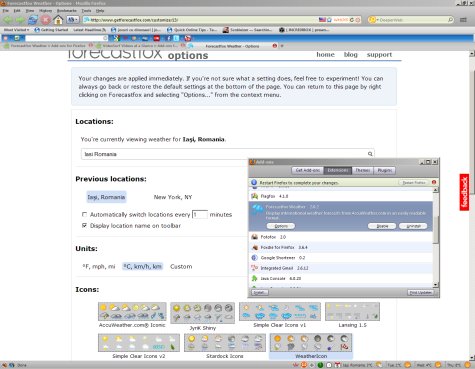
Task: Click the Home icon in Firefox toolbar
Action: point(58,20)
